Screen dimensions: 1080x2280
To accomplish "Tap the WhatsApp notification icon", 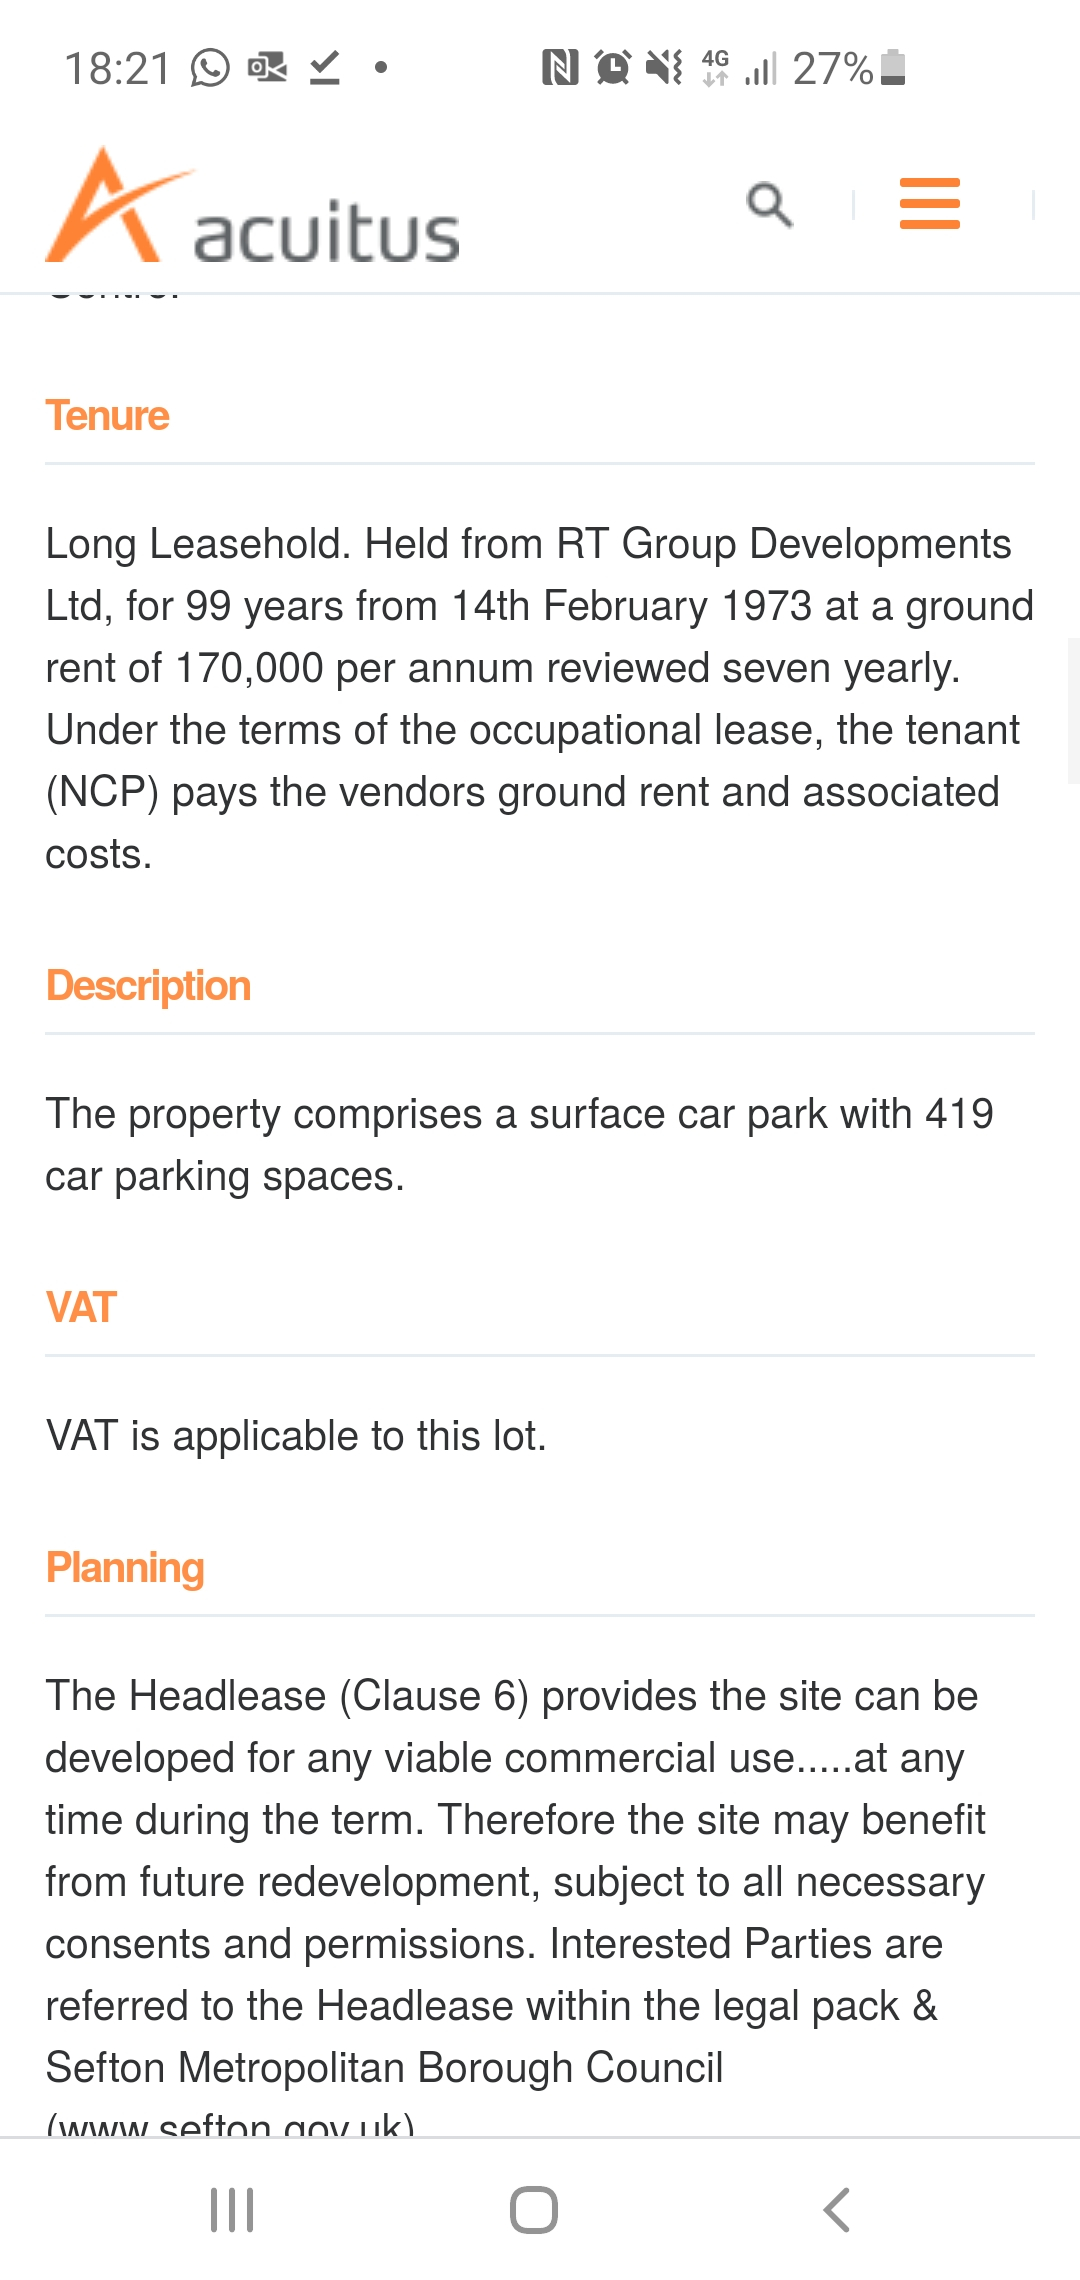I will click(x=210, y=68).
